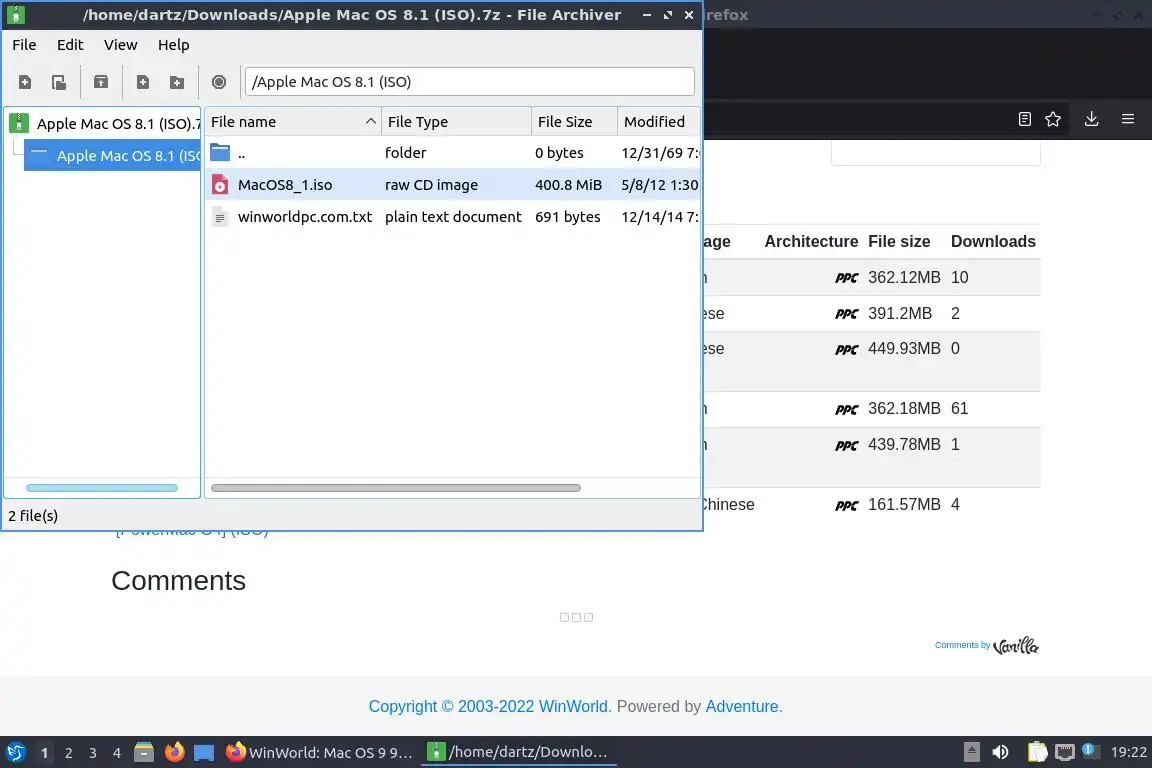Click the display monitor tray icon
The image size is (1152, 768).
[1065, 752]
